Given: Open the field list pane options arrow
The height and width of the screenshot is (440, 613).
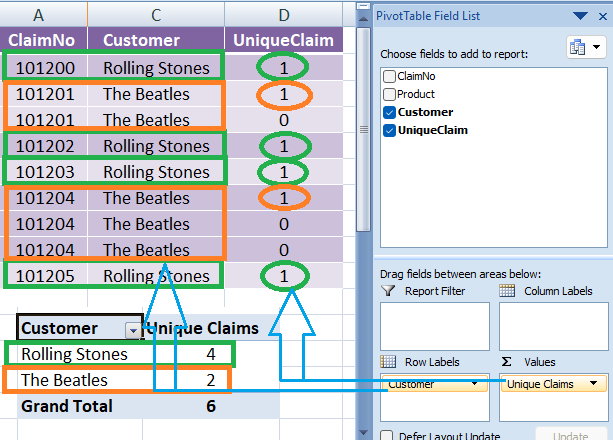Looking at the screenshot, I should click(579, 16).
